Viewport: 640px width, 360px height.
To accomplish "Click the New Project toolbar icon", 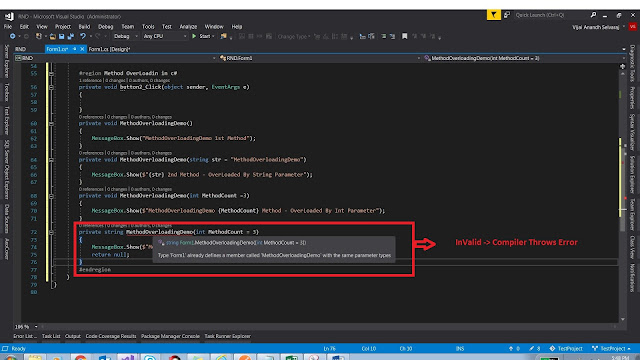I will (x=38, y=36).
